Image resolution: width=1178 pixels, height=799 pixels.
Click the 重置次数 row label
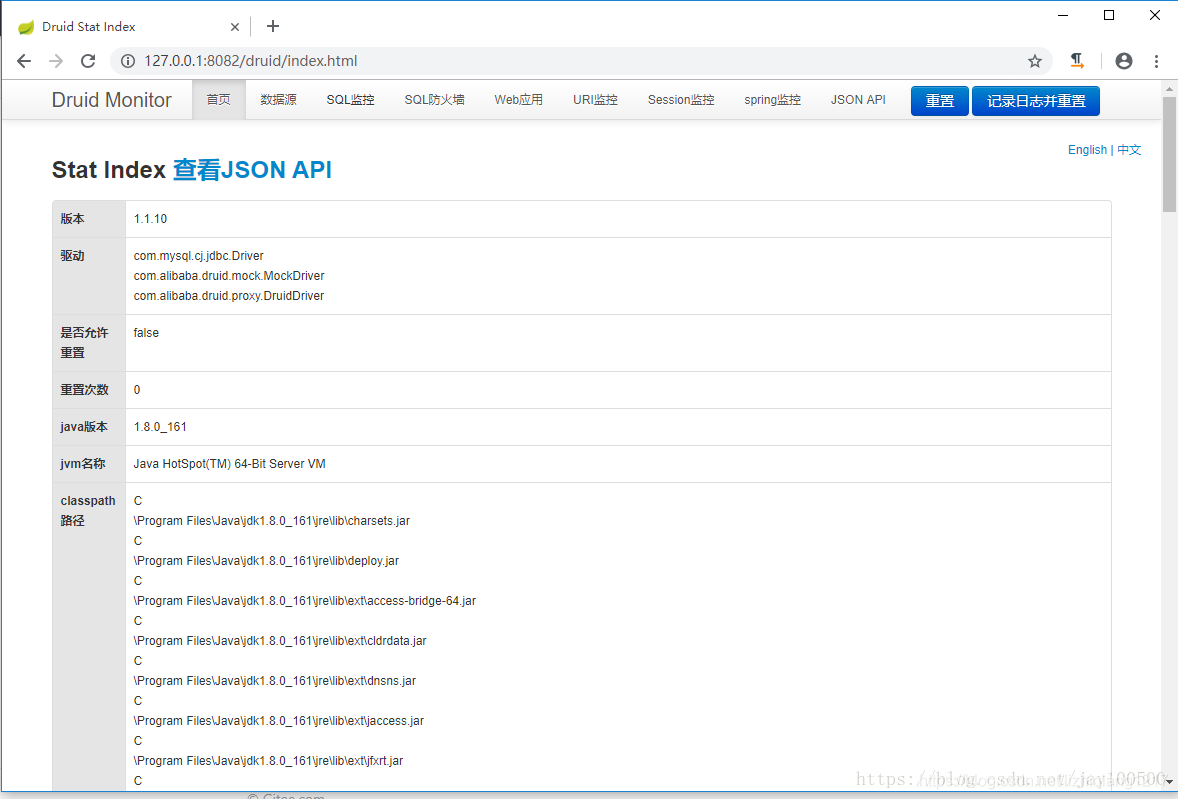point(84,390)
